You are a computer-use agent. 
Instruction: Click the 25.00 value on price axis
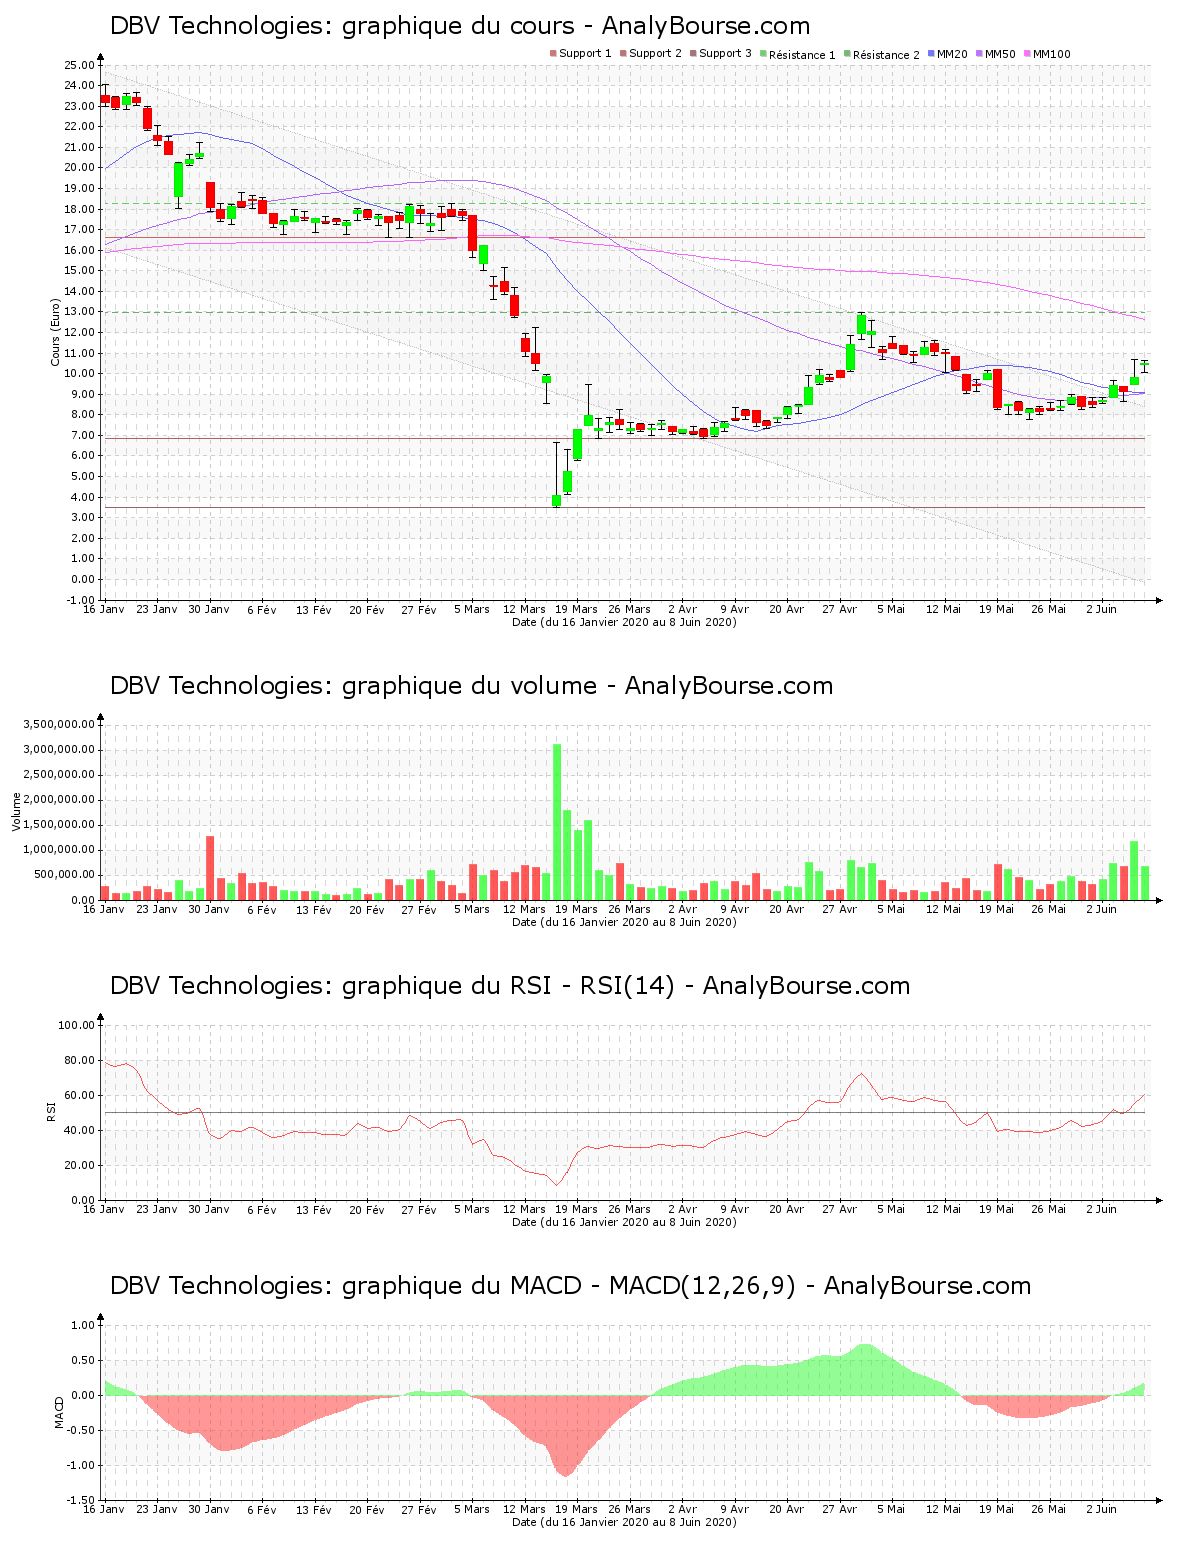79,65
